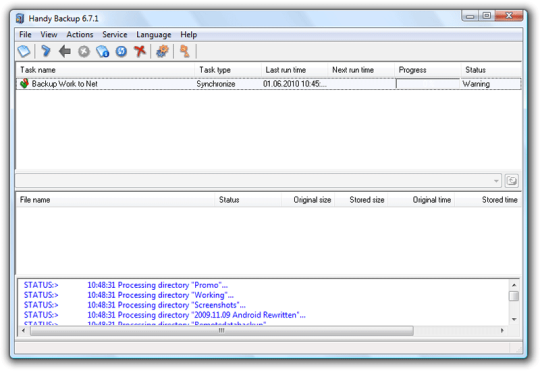This screenshot has width=540, height=371.
Task: Click the red X delete task icon
Action: [x=140, y=51]
